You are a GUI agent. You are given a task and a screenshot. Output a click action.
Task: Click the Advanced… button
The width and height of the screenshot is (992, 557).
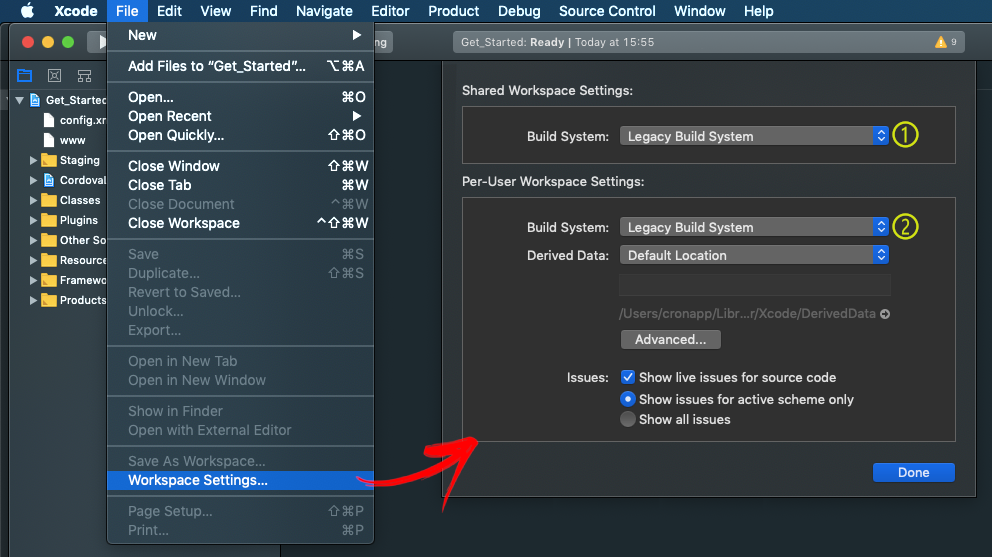671,339
